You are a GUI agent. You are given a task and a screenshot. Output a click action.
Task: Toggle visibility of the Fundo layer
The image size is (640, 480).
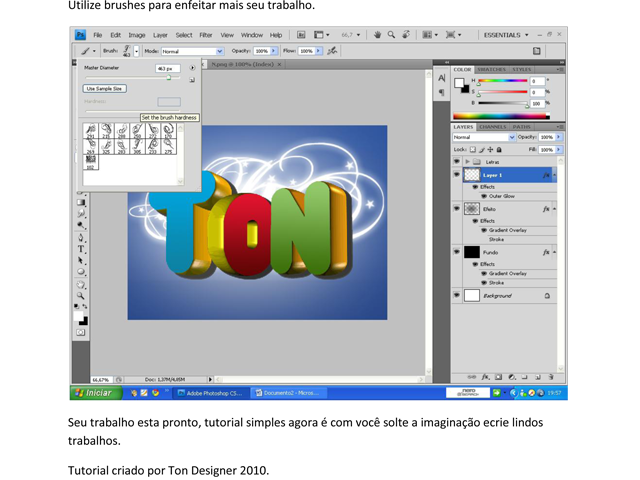point(457,253)
